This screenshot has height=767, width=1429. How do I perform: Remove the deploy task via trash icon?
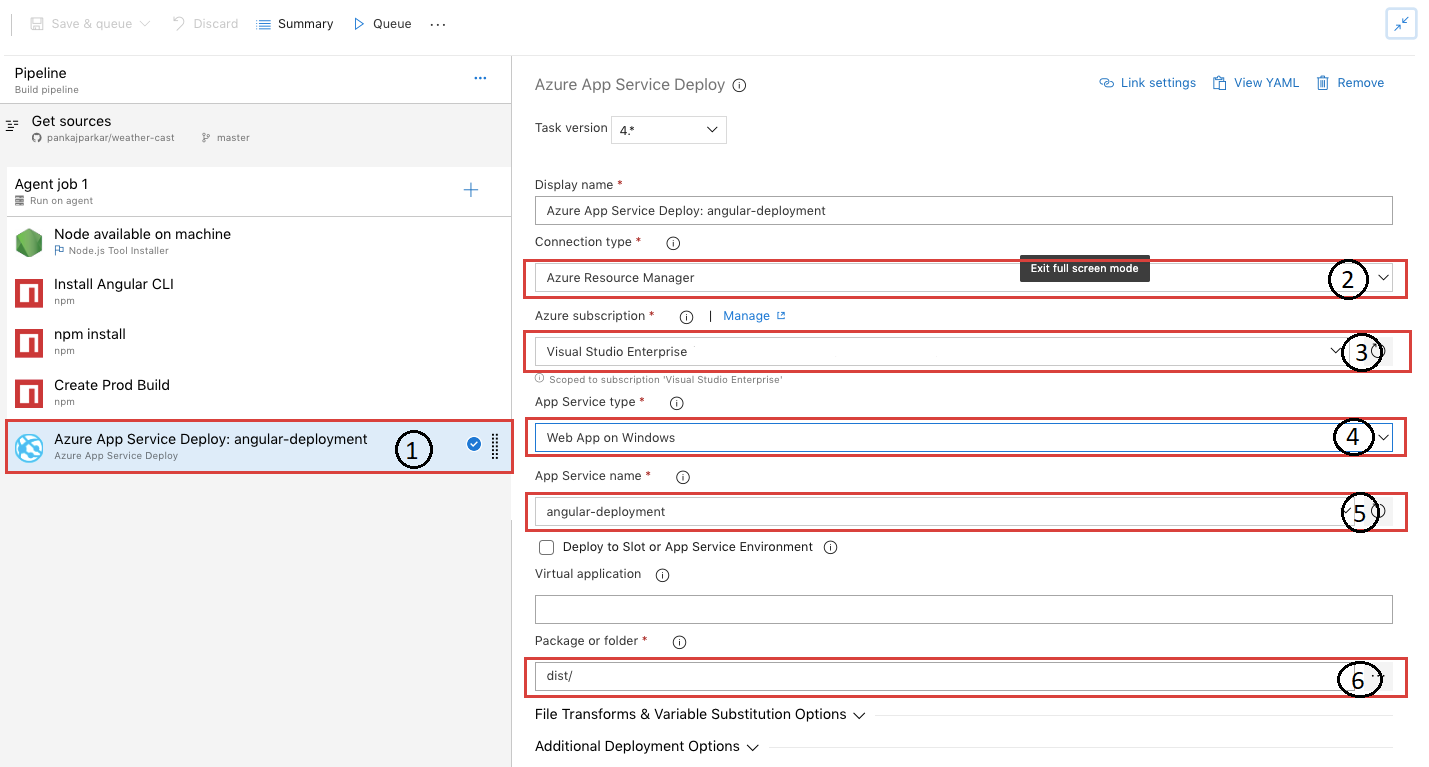point(1321,82)
